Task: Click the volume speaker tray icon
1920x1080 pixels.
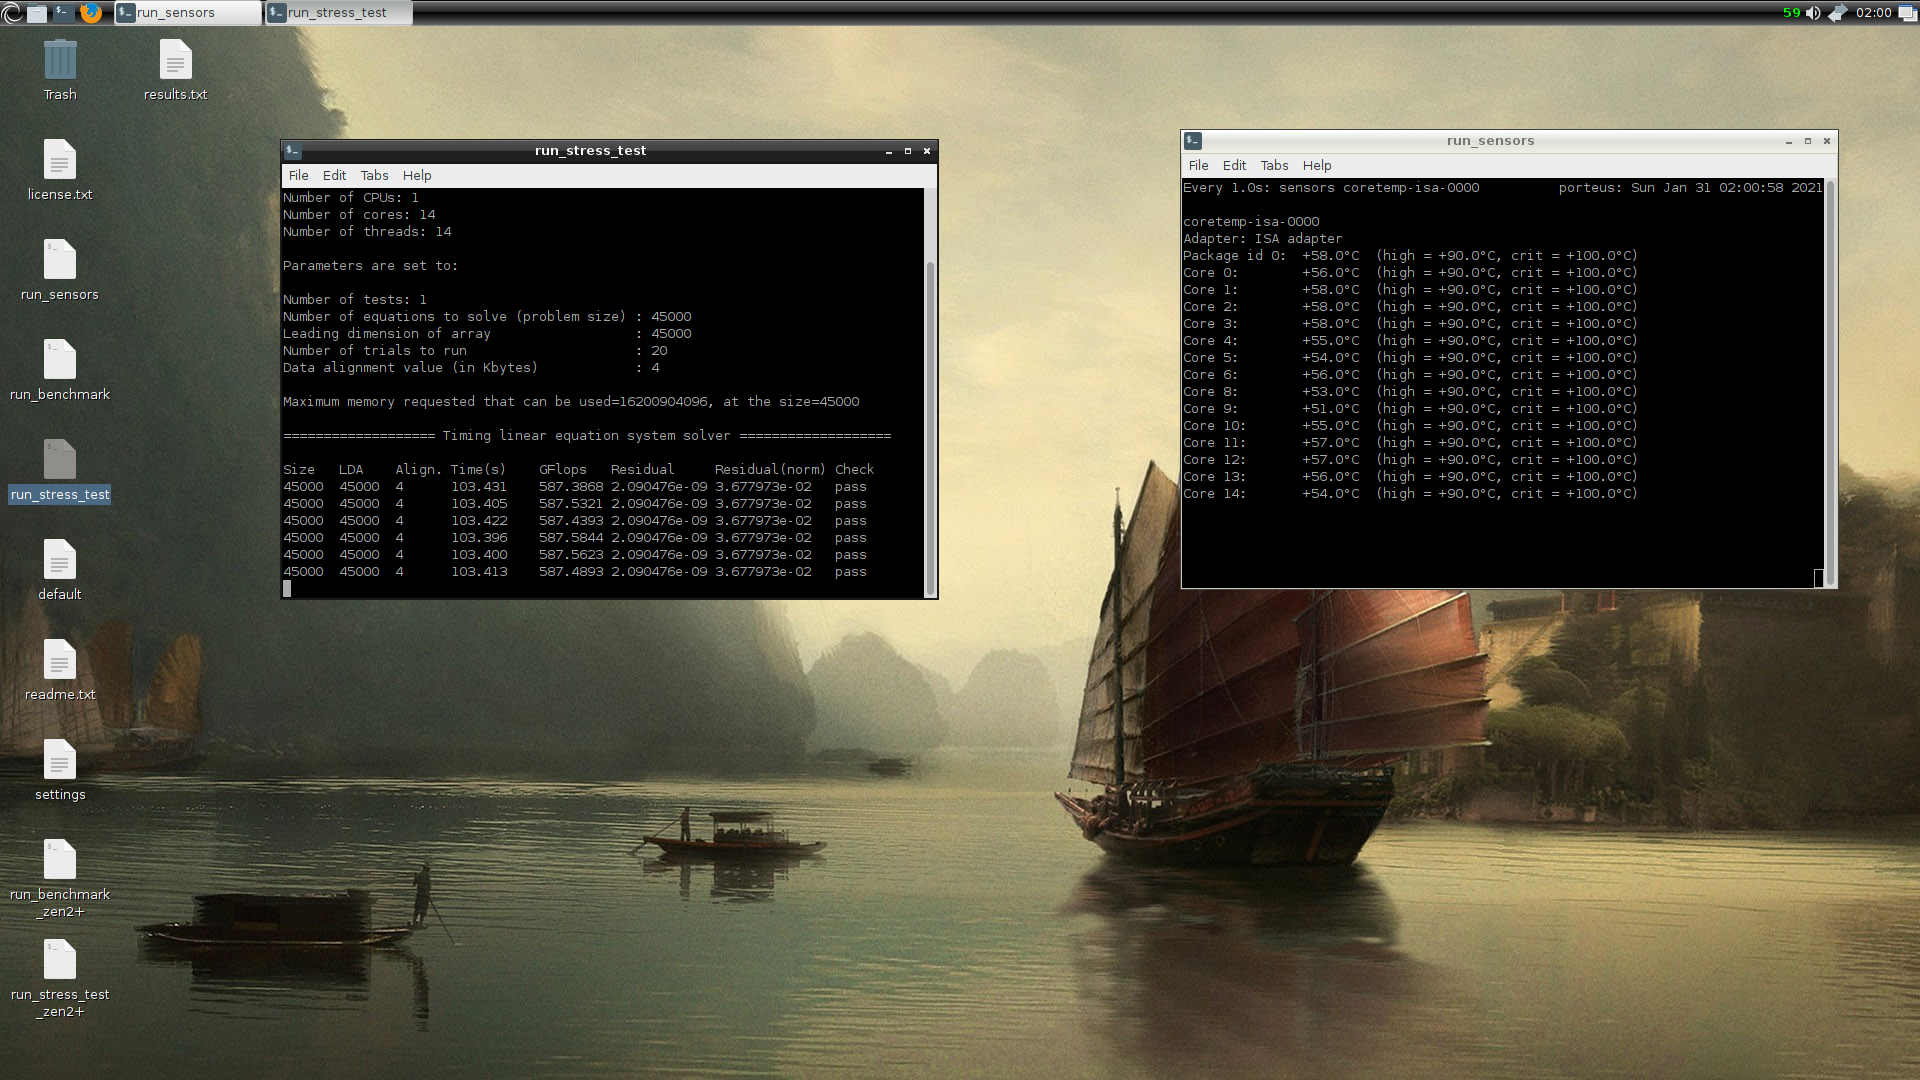Action: click(x=1813, y=13)
